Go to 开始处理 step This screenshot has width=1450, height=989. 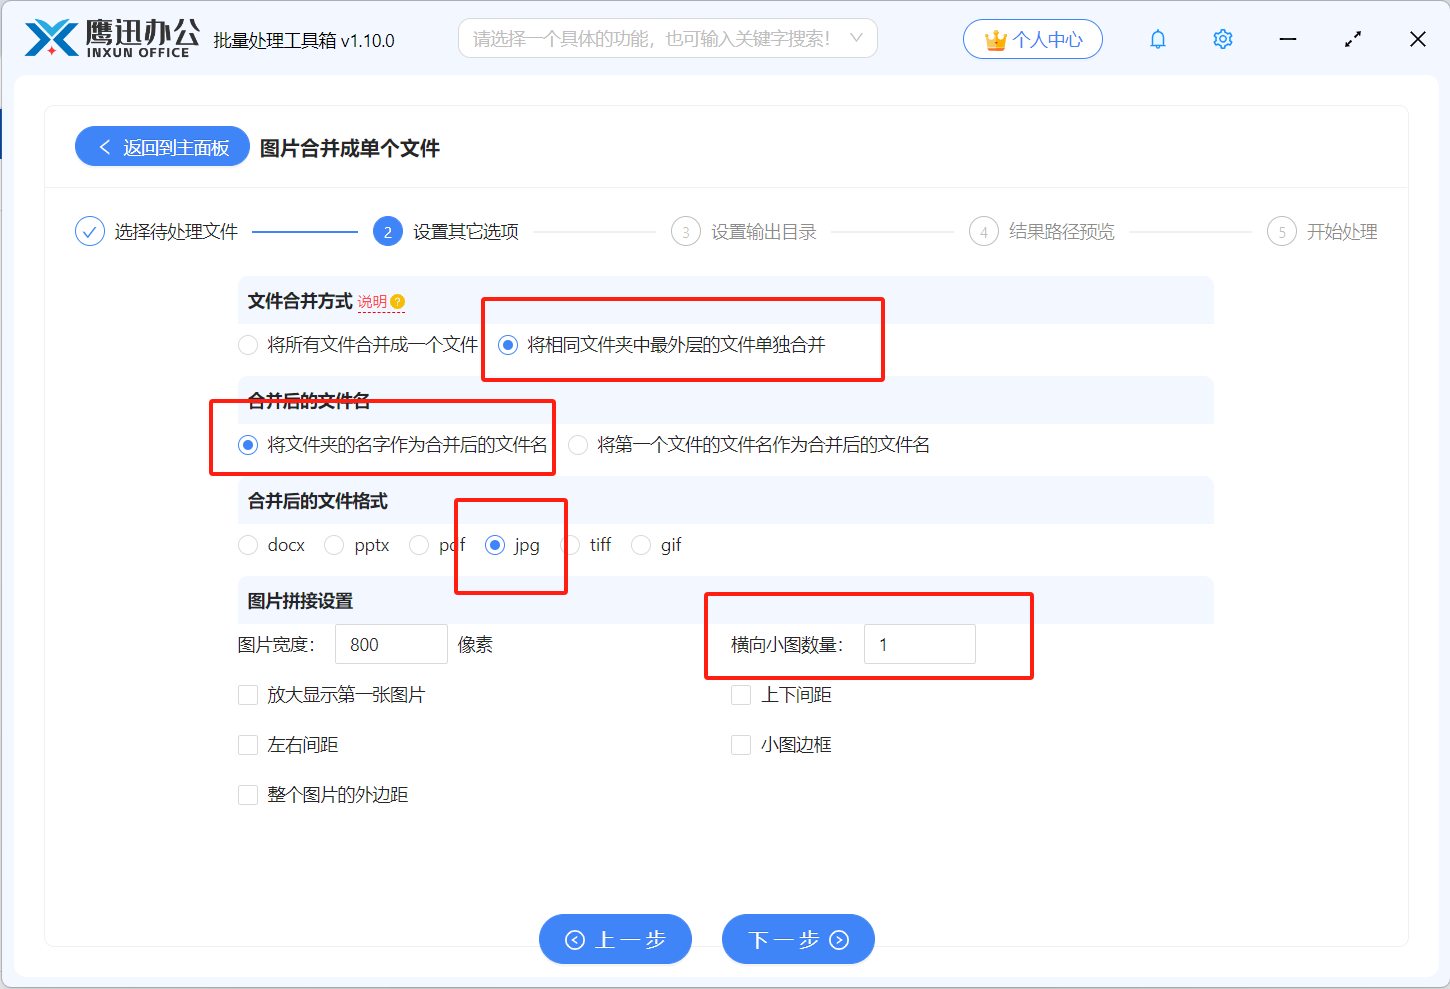1342,232
